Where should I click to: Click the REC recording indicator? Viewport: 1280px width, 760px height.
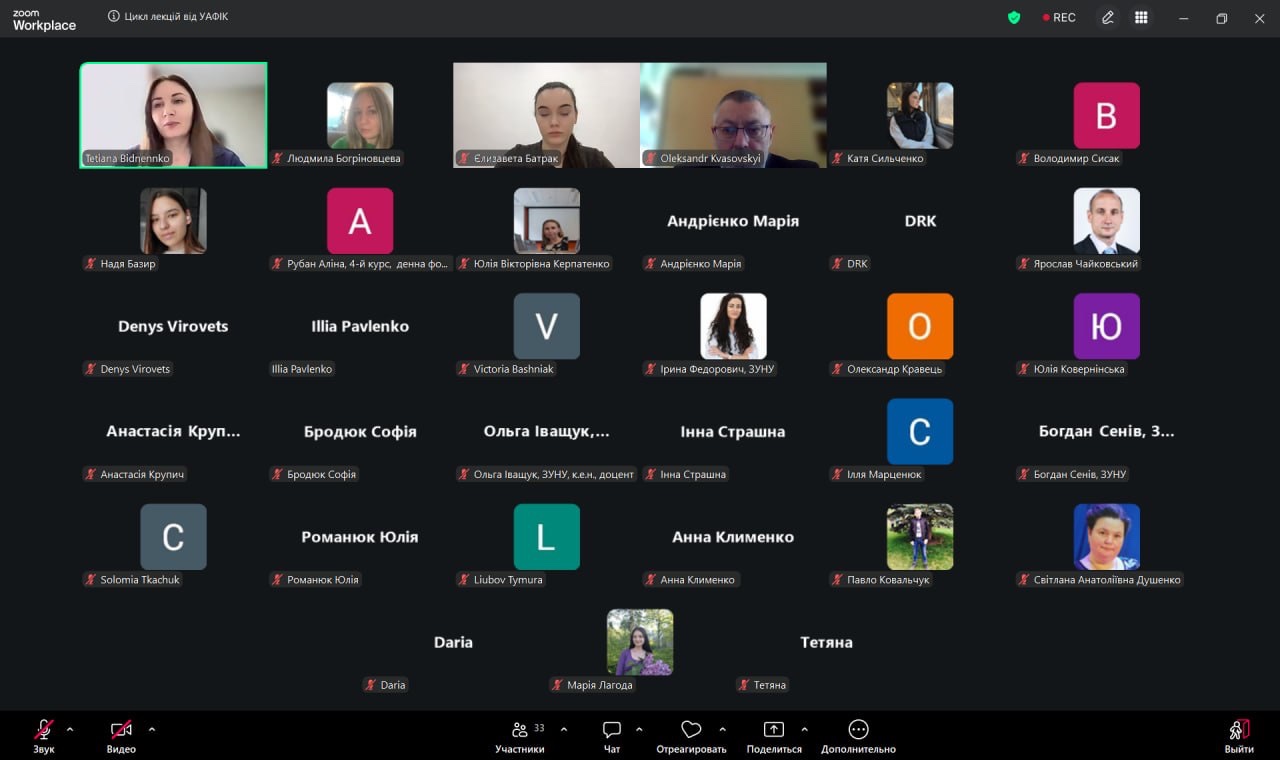point(1059,18)
